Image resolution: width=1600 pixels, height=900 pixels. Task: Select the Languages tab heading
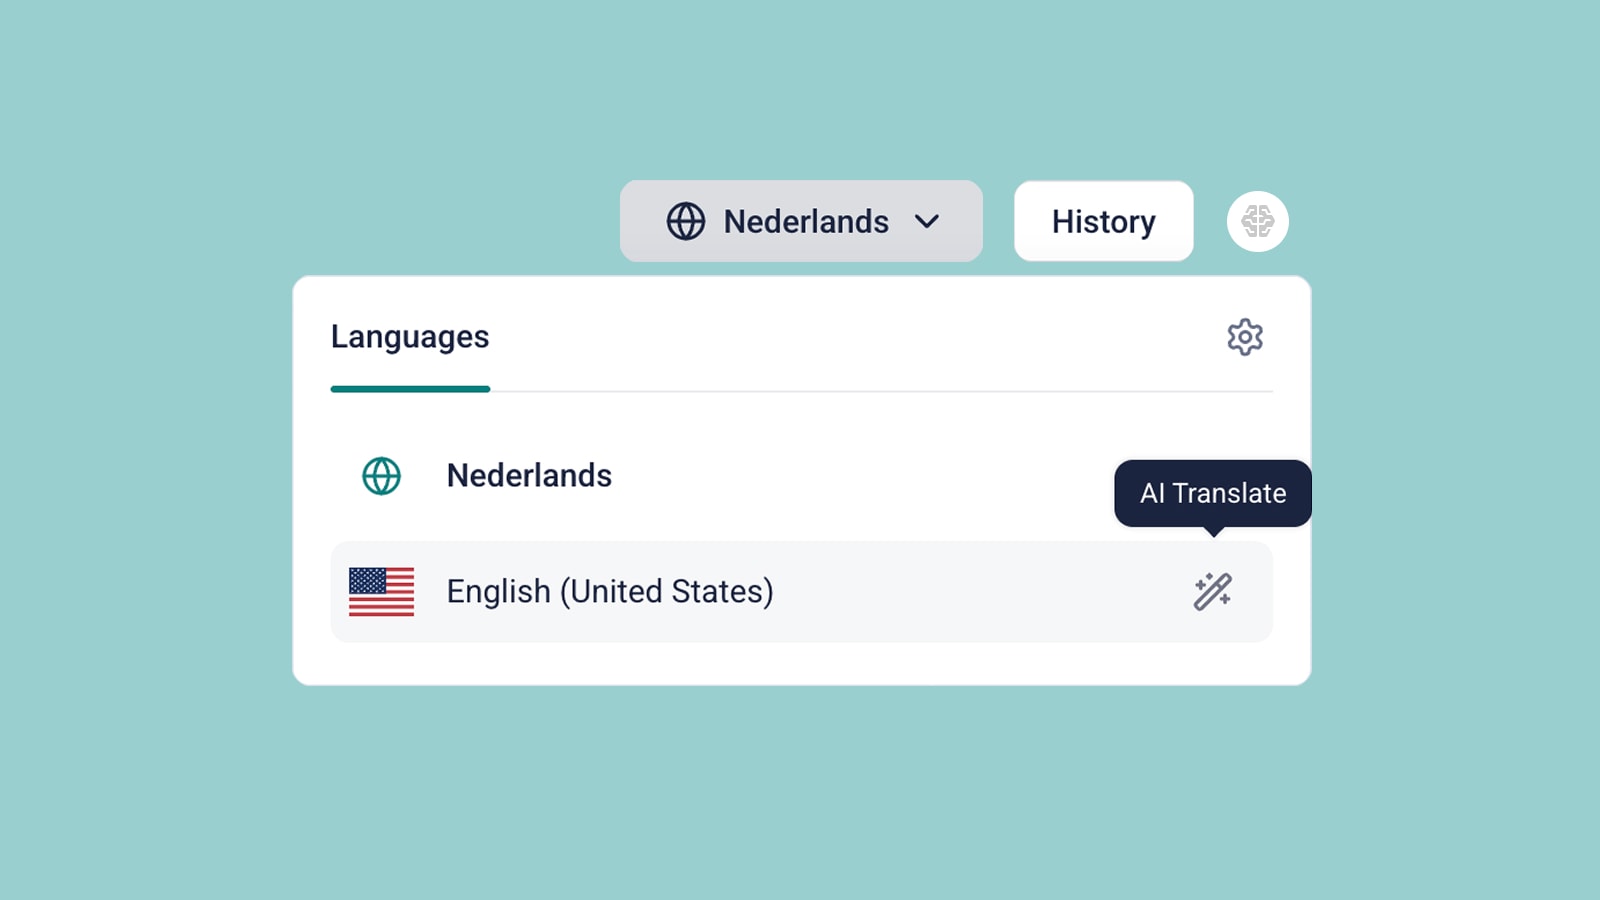click(x=409, y=337)
